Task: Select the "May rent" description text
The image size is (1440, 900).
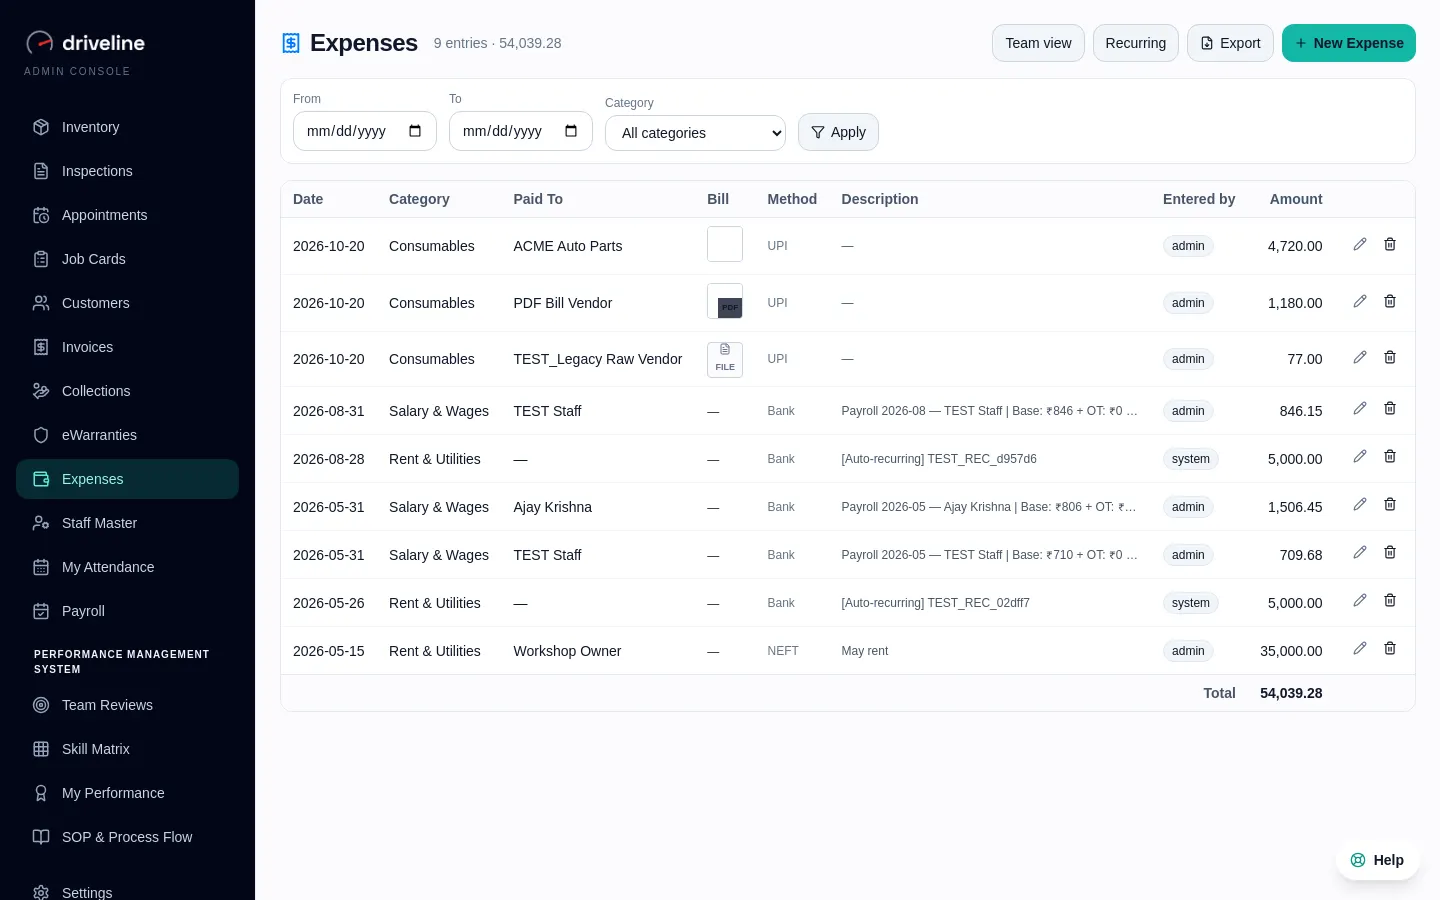Action: [865, 651]
